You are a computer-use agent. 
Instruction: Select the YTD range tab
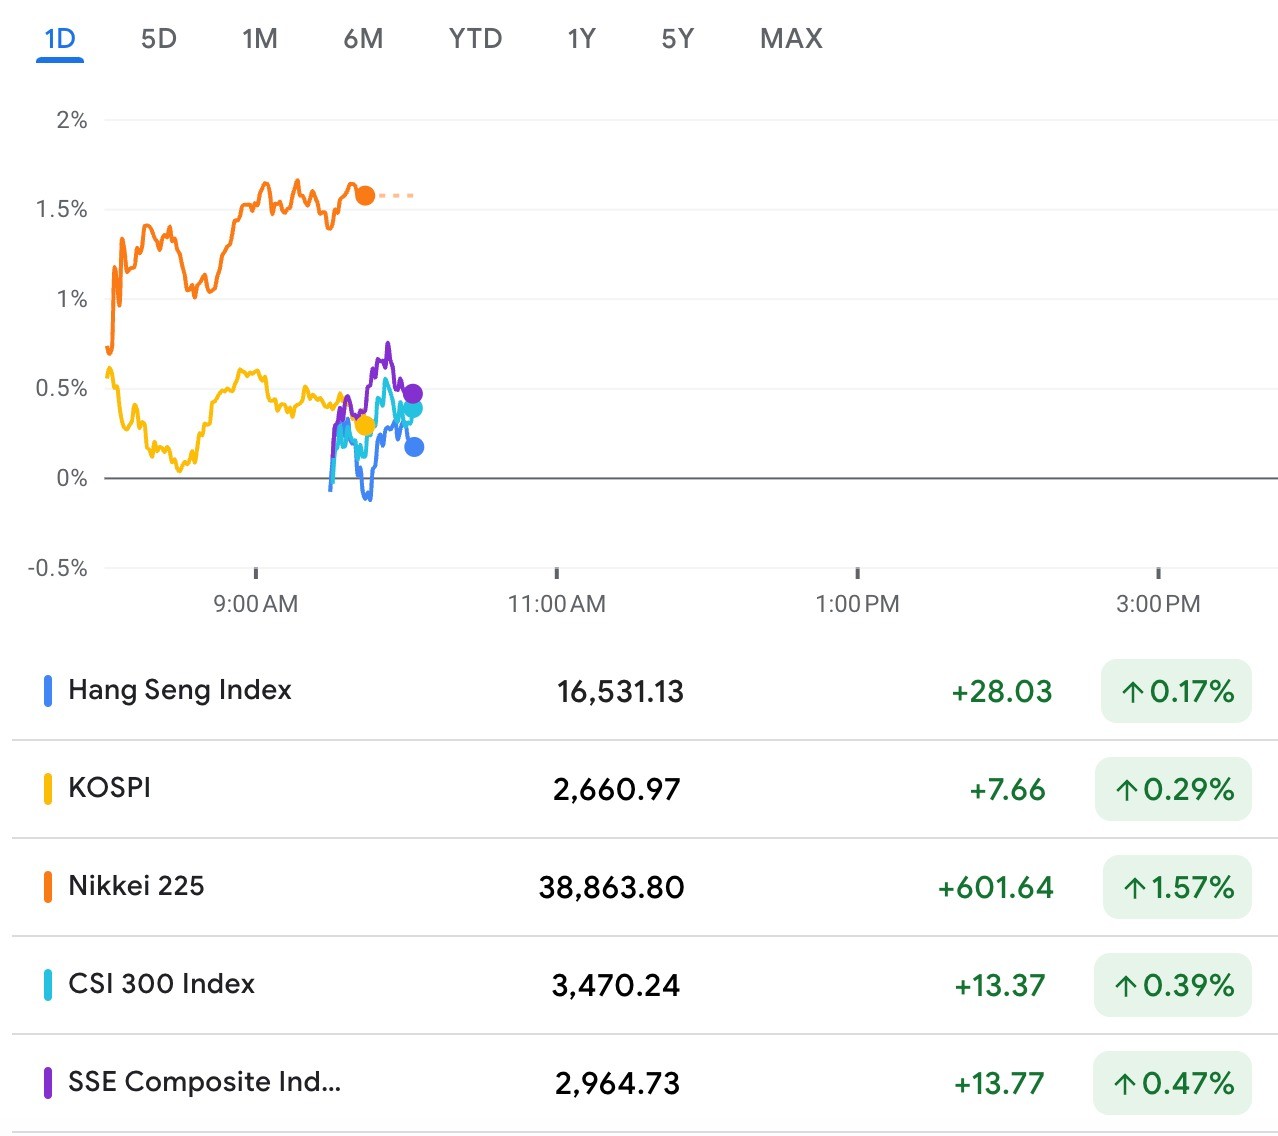point(476,39)
